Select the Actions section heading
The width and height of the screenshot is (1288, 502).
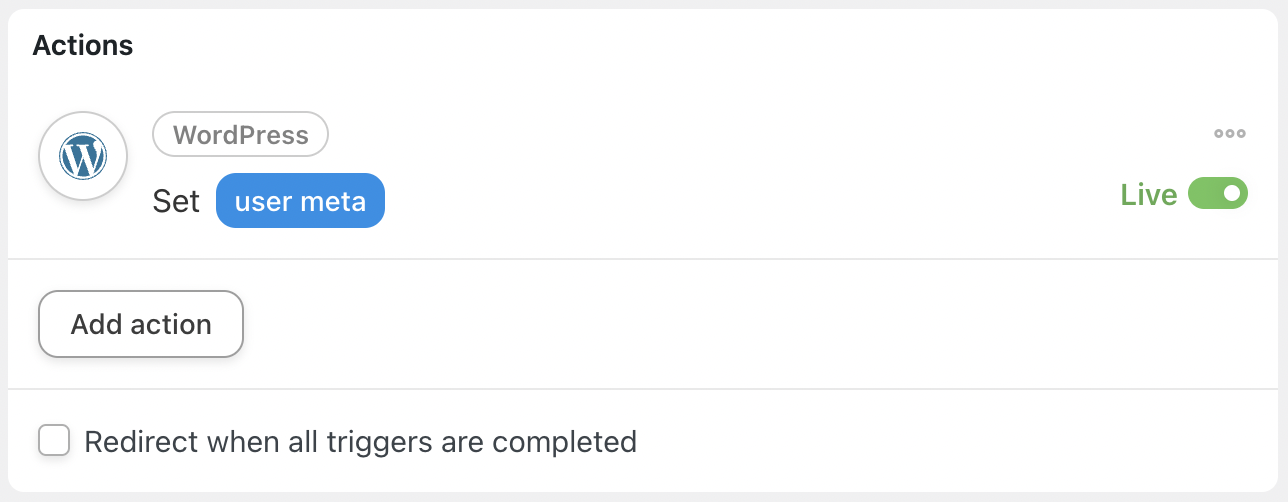[83, 45]
